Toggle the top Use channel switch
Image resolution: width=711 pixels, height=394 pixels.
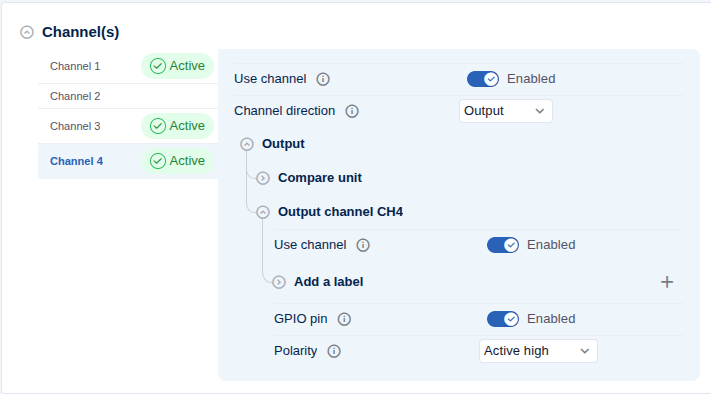pyautogui.click(x=483, y=79)
